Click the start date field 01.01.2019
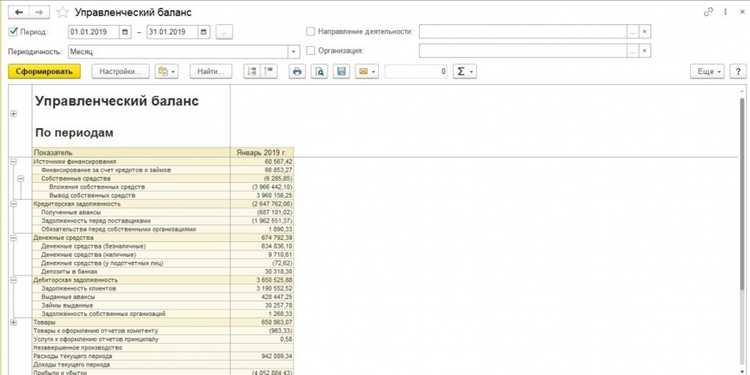Screen dimensions: 750x375 click(94, 32)
